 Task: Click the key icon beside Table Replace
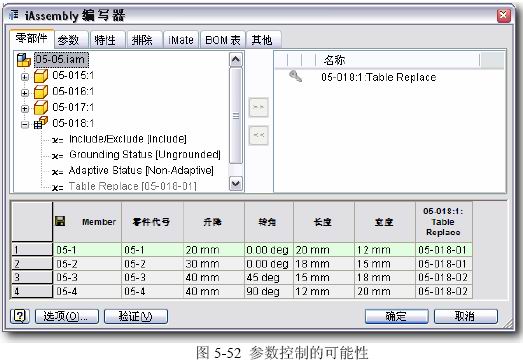[x=296, y=76]
